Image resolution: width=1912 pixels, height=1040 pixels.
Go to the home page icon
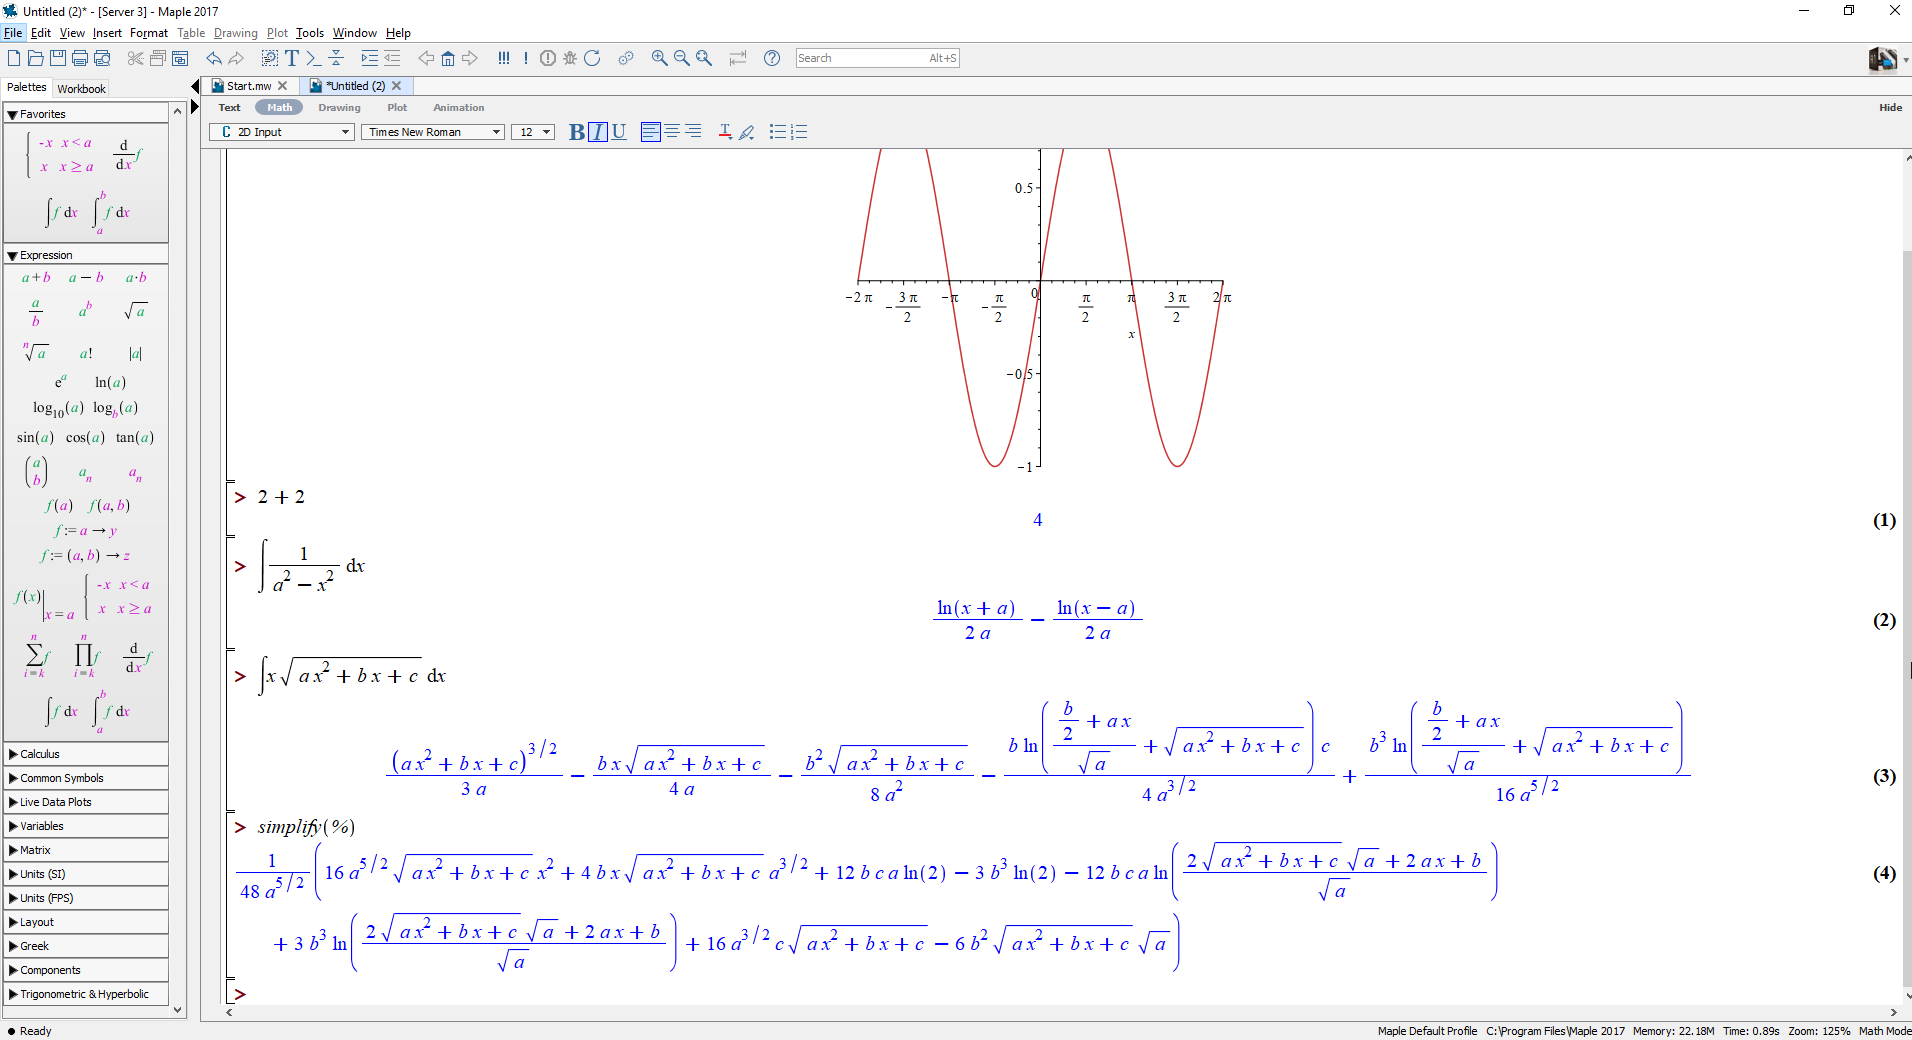pyautogui.click(x=448, y=58)
